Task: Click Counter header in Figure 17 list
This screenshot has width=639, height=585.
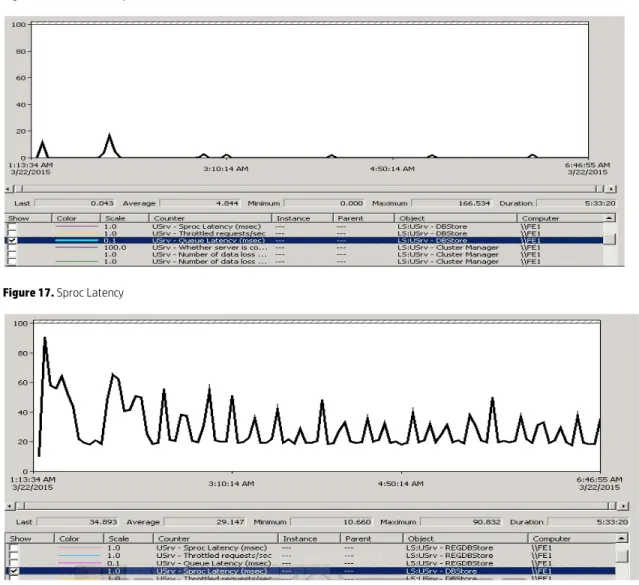Action: pyautogui.click(x=216, y=539)
